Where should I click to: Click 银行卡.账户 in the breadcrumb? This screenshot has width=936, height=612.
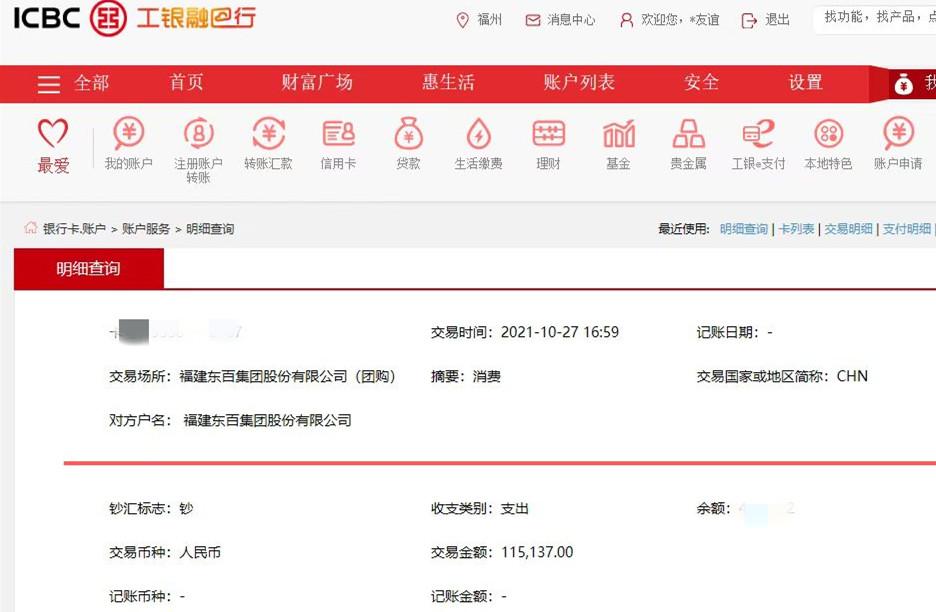75,229
